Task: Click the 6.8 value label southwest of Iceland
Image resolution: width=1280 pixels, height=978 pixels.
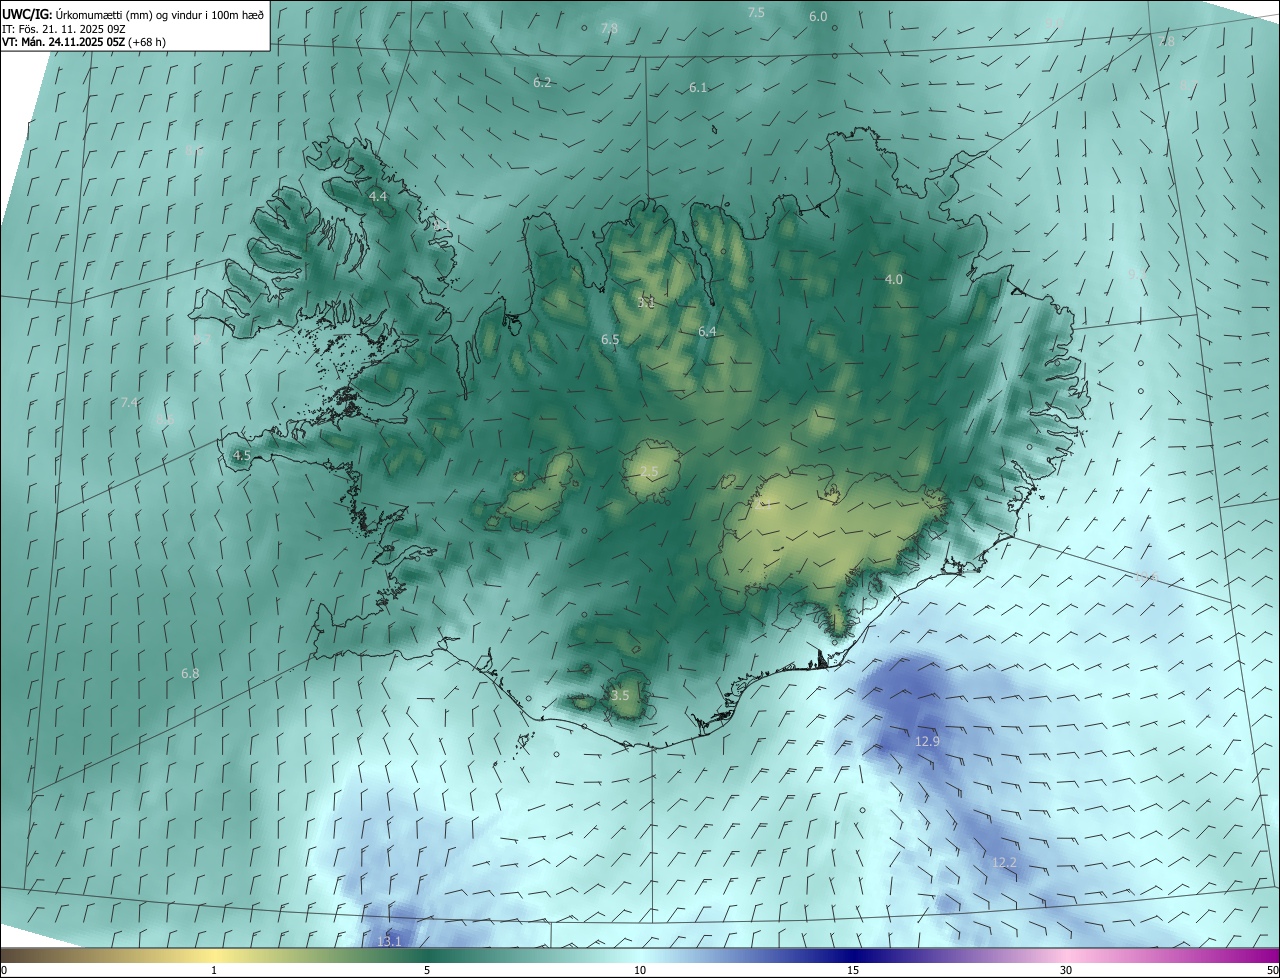Action: [x=190, y=673]
